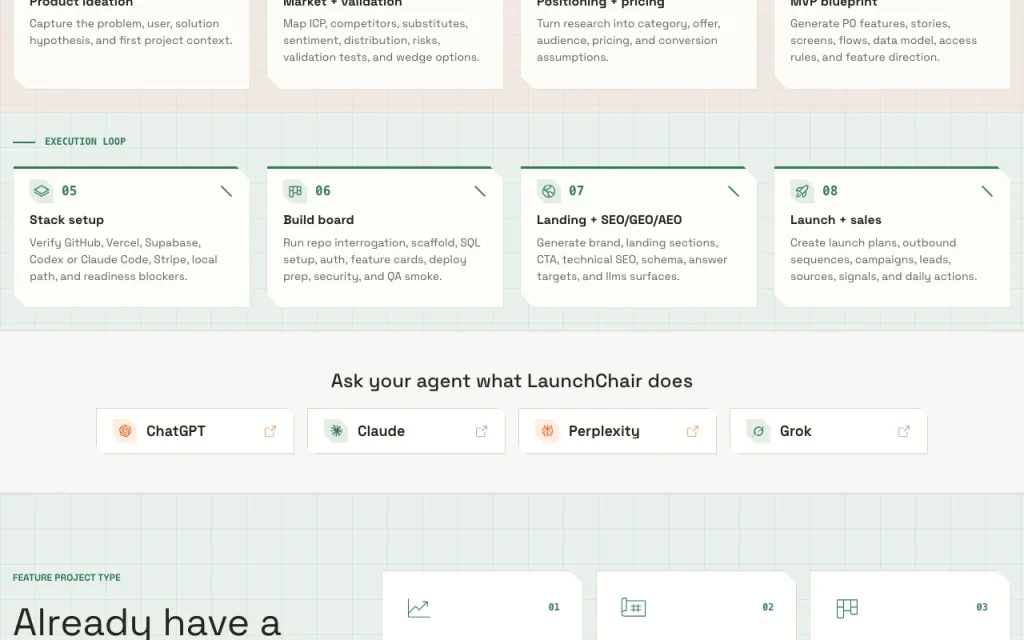Screen dimensions: 1024x640
Task: Click the number 07 on Landing card
Action: 576,191
